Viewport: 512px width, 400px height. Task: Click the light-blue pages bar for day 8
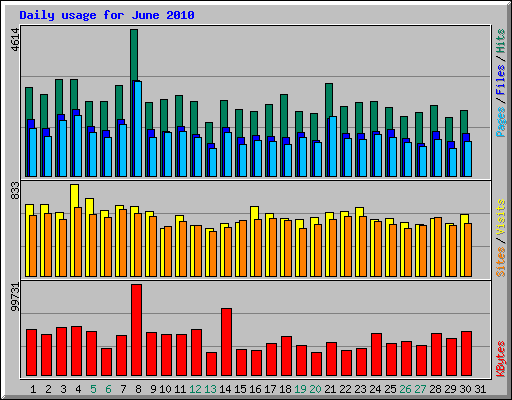138,129
